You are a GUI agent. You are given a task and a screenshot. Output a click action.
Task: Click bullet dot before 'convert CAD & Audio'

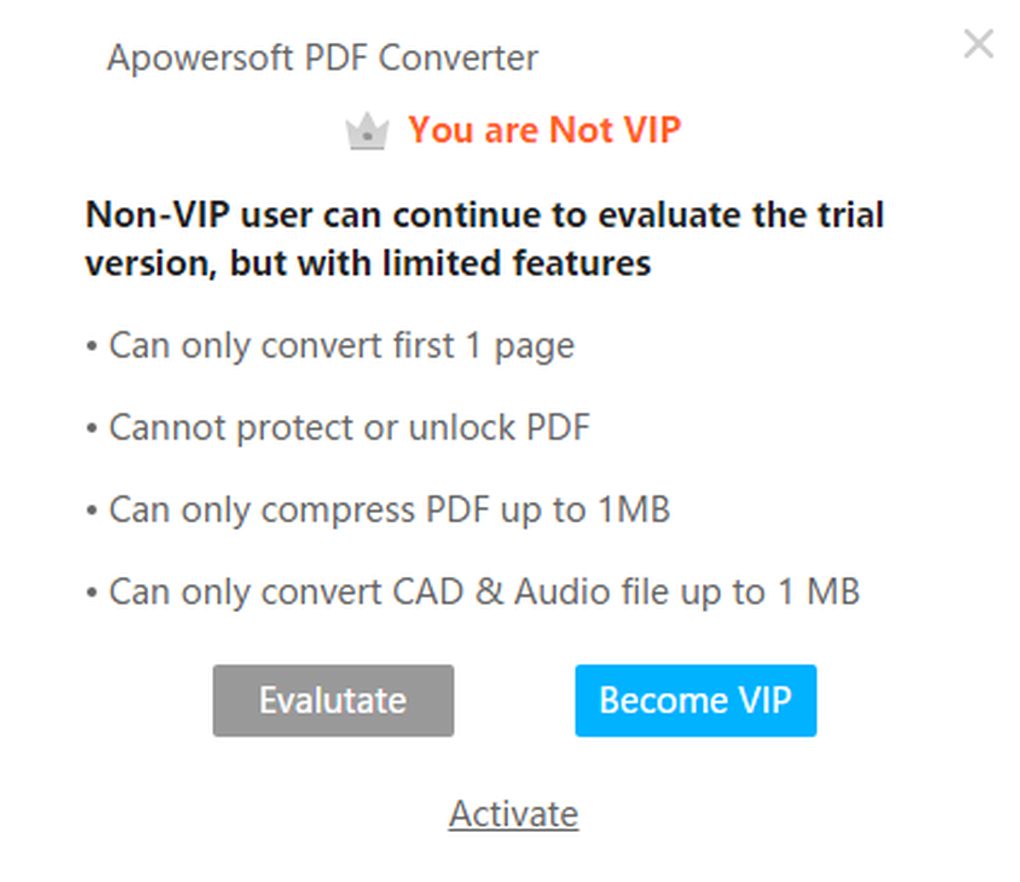click(x=92, y=594)
